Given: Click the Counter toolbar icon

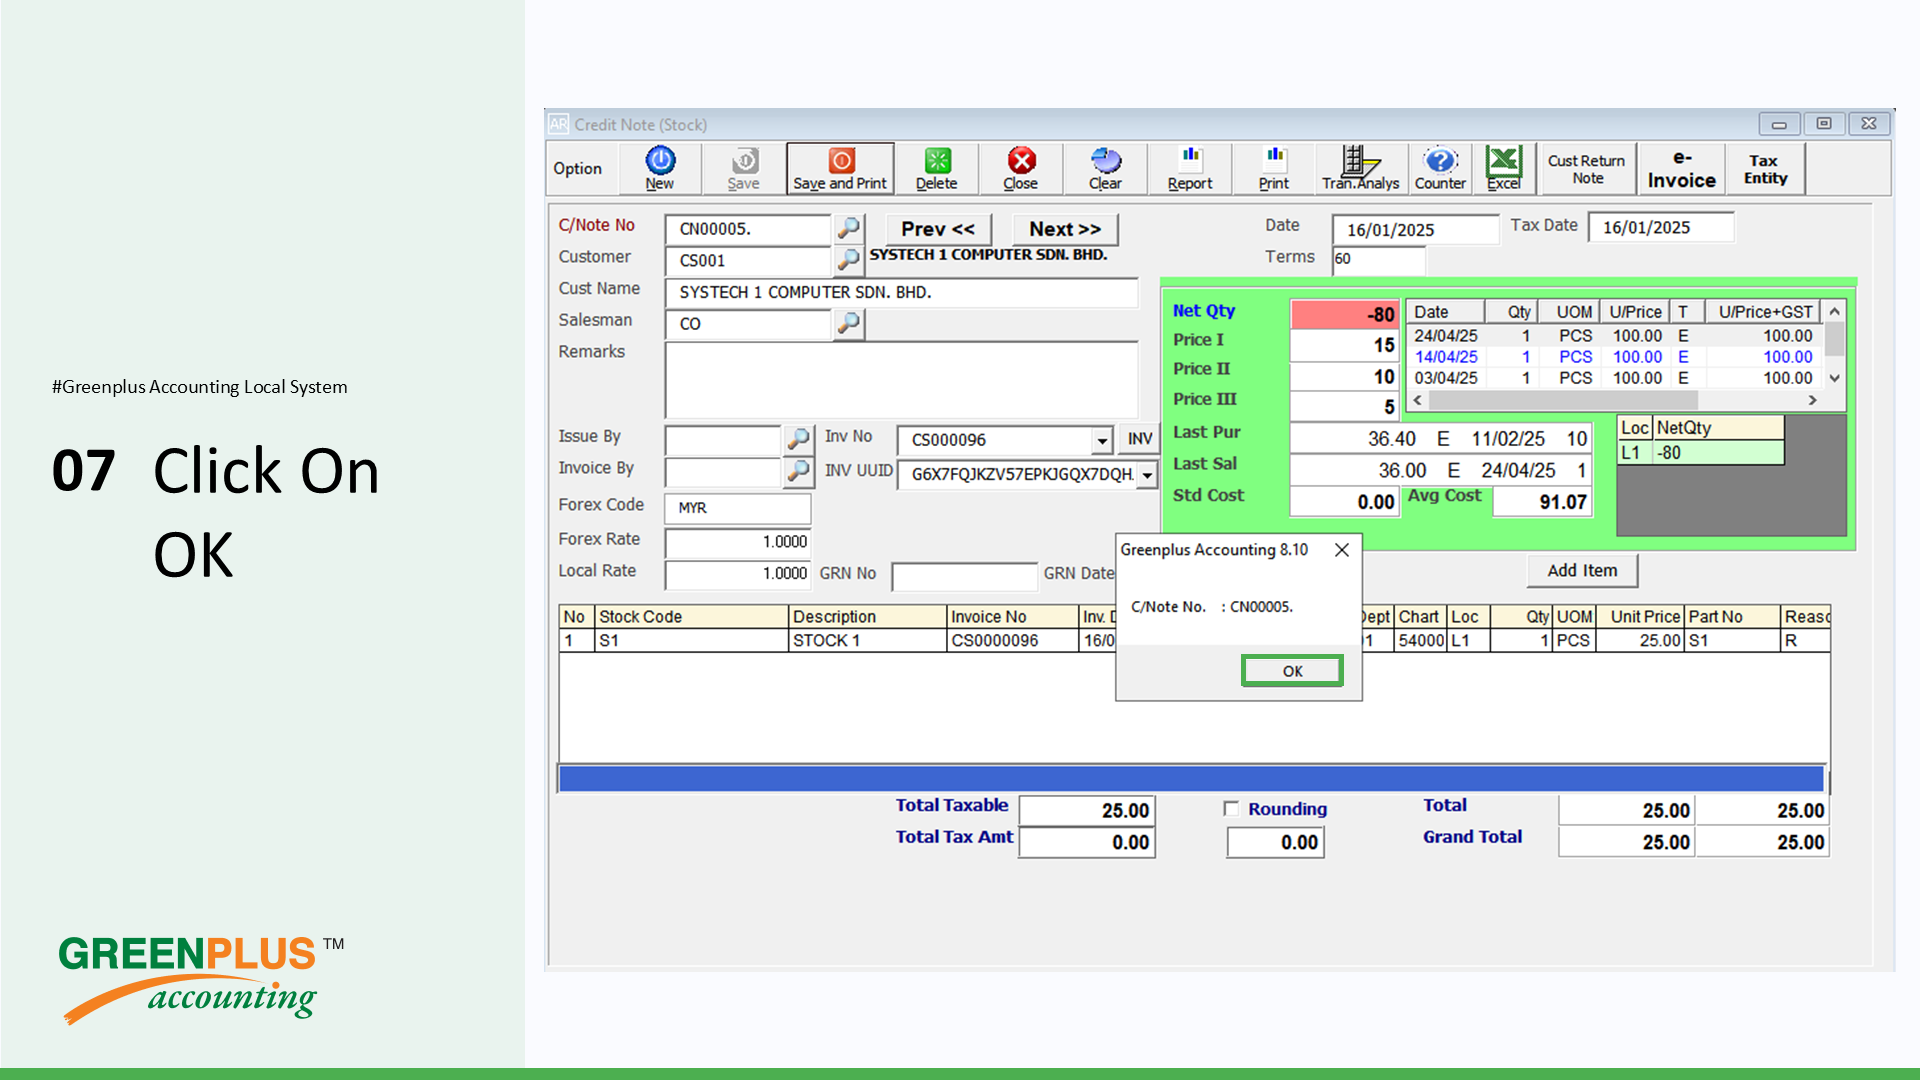Looking at the screenshot, I should pyautogui.click(x=1440, y=168).
